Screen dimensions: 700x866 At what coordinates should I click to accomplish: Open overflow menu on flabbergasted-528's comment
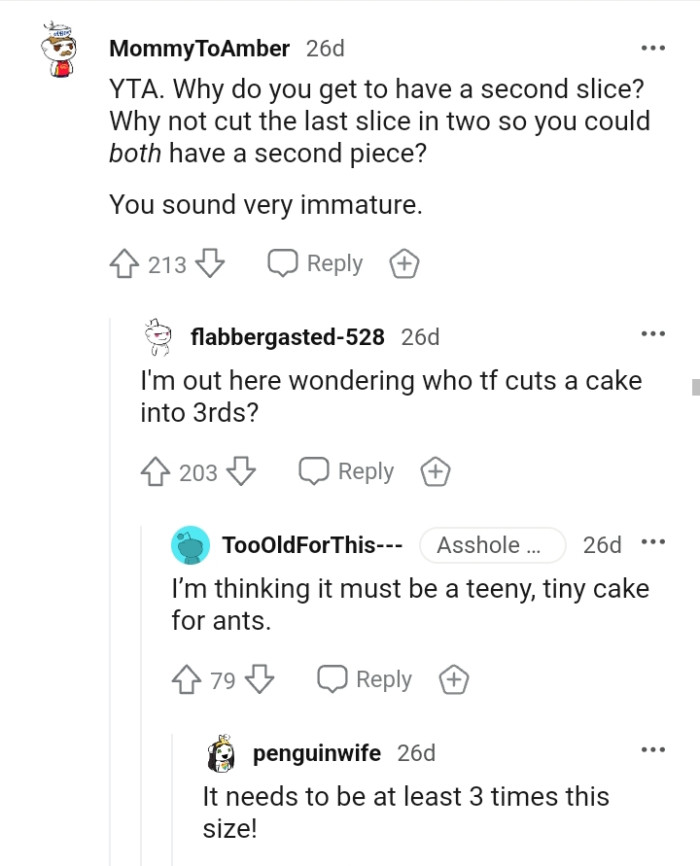653,337
